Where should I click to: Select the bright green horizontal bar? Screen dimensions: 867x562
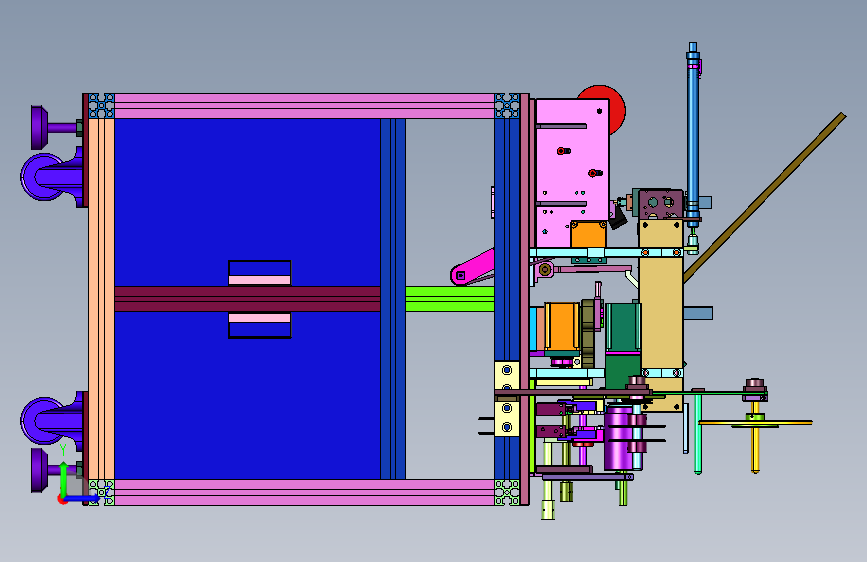pos(450,299)
